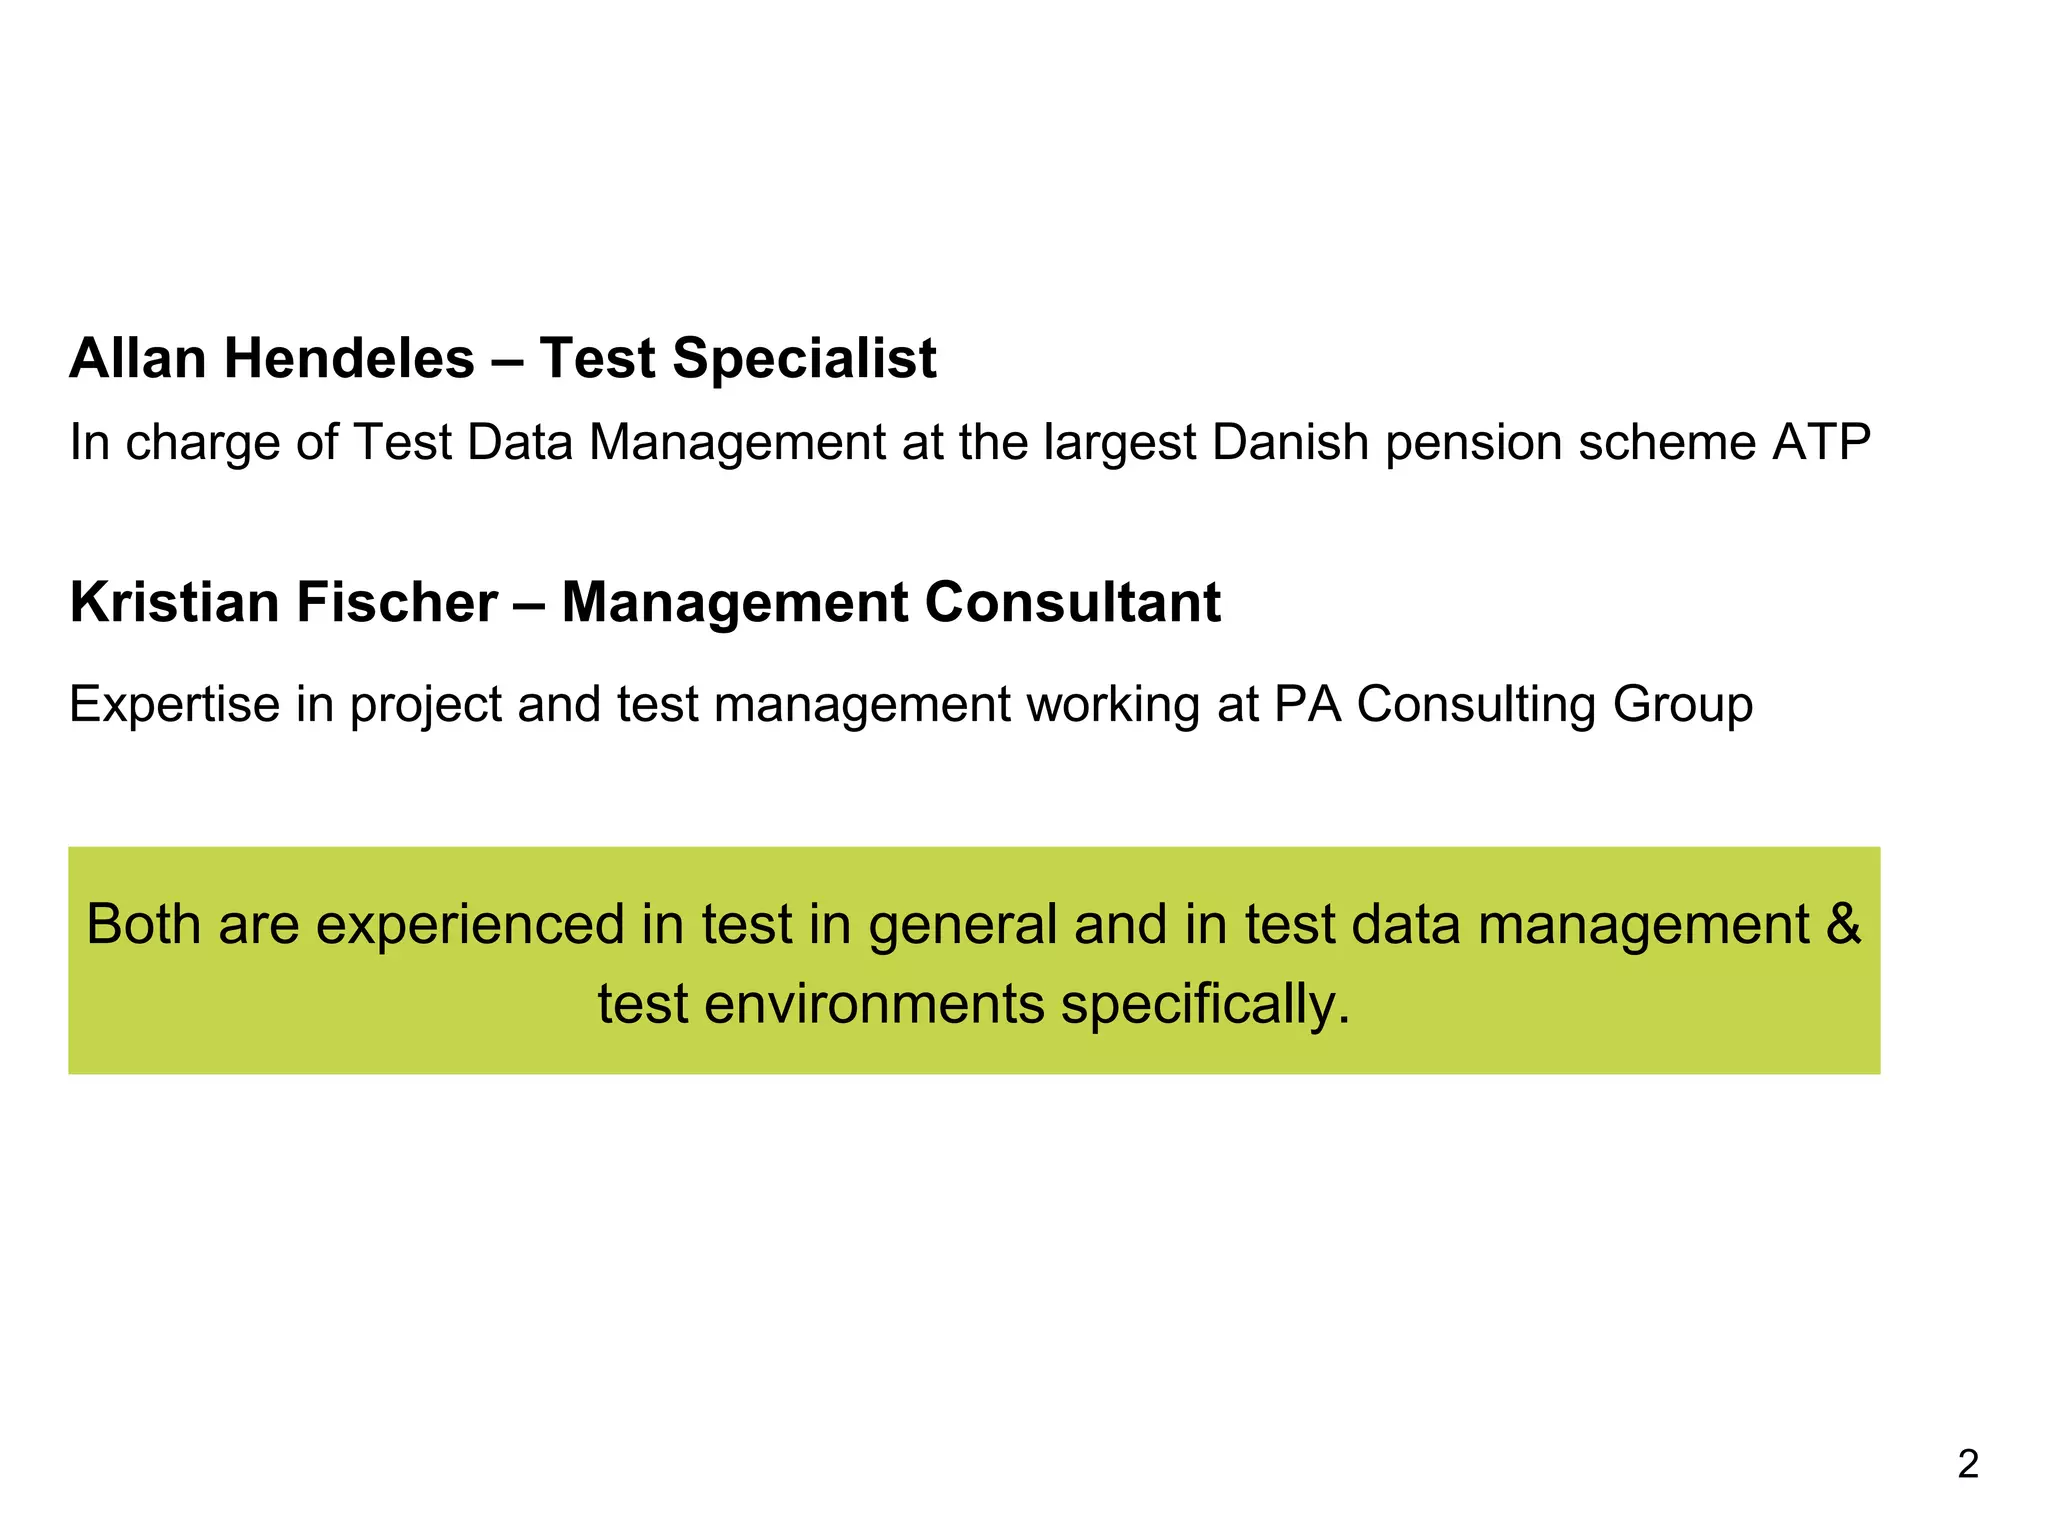2048x1536 pixels.
Task: Click the Management Consultant title text
Action: point(891,602)
